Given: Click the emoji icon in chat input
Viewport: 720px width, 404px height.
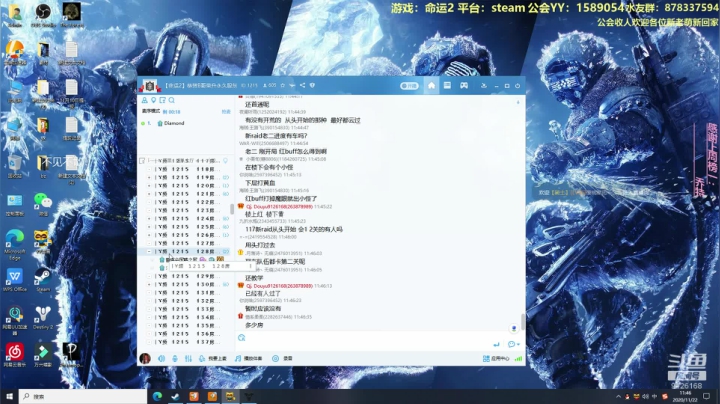Looking at the screenshot, I should point(242,338).
